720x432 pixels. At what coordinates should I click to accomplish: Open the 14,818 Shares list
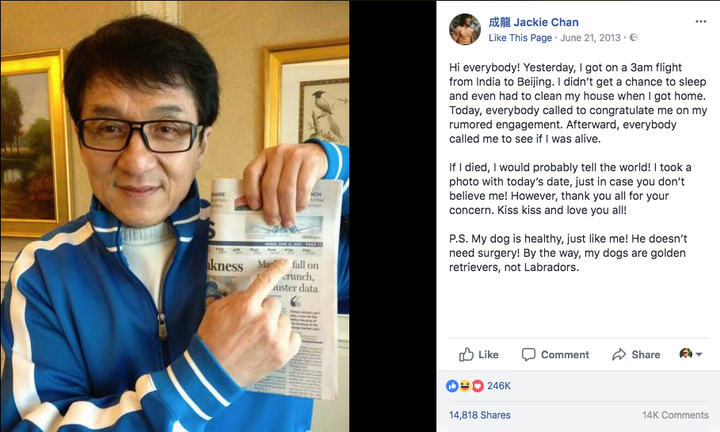(479, 415)
